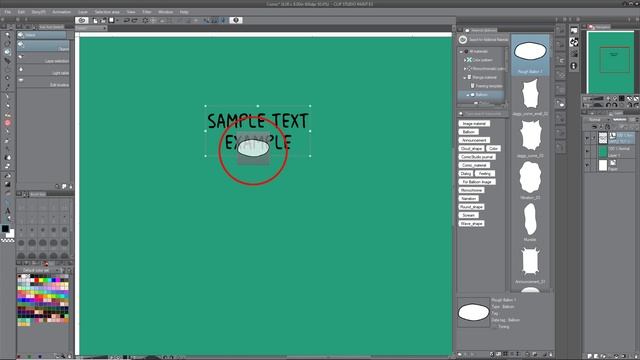Viewport: 640px width, 360px height.
Task: Toggle visibility of Layer 1
Action: [x=587, y=152]
